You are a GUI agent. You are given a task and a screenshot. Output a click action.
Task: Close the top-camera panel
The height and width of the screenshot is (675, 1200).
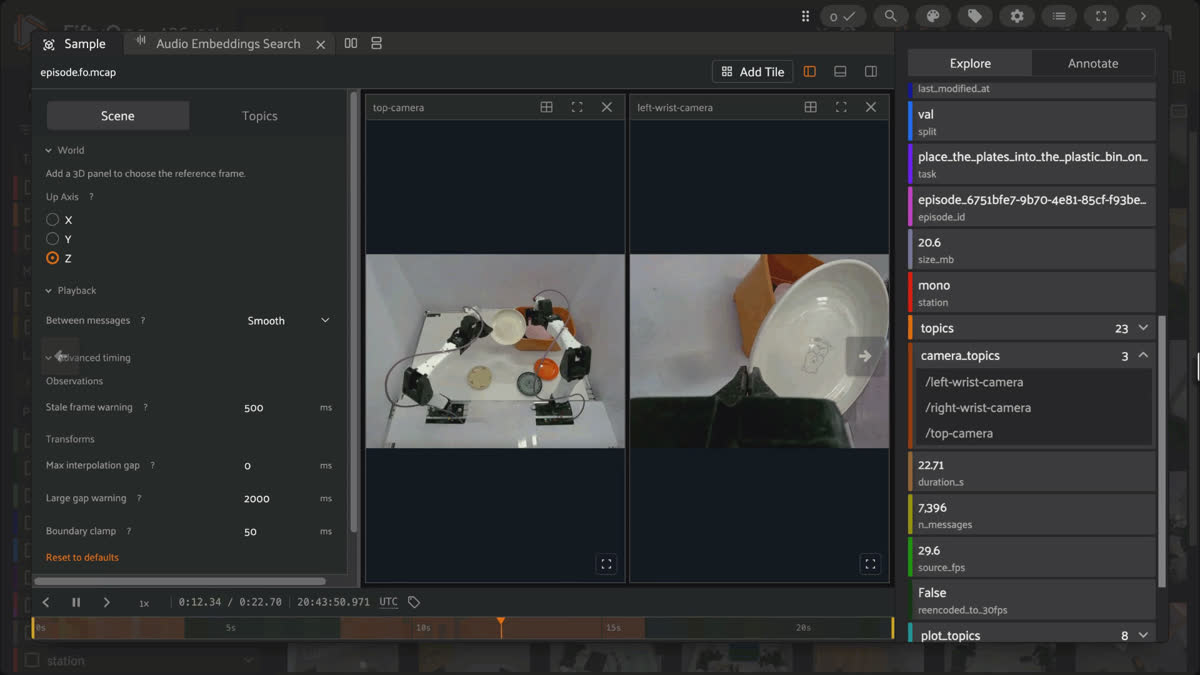[607, 107]
